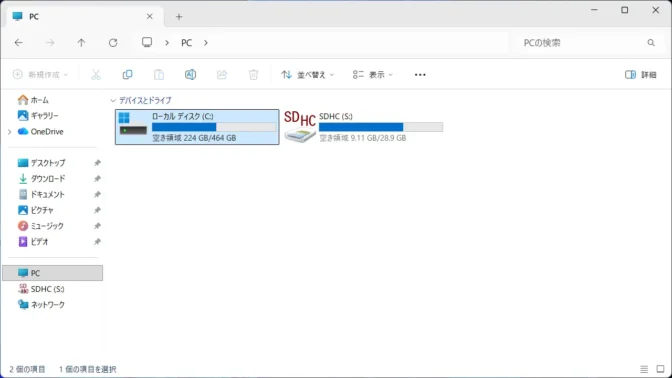Click the Cut scissors icon
This screenshot has width=672, height=378.
[x=96, y=75]
